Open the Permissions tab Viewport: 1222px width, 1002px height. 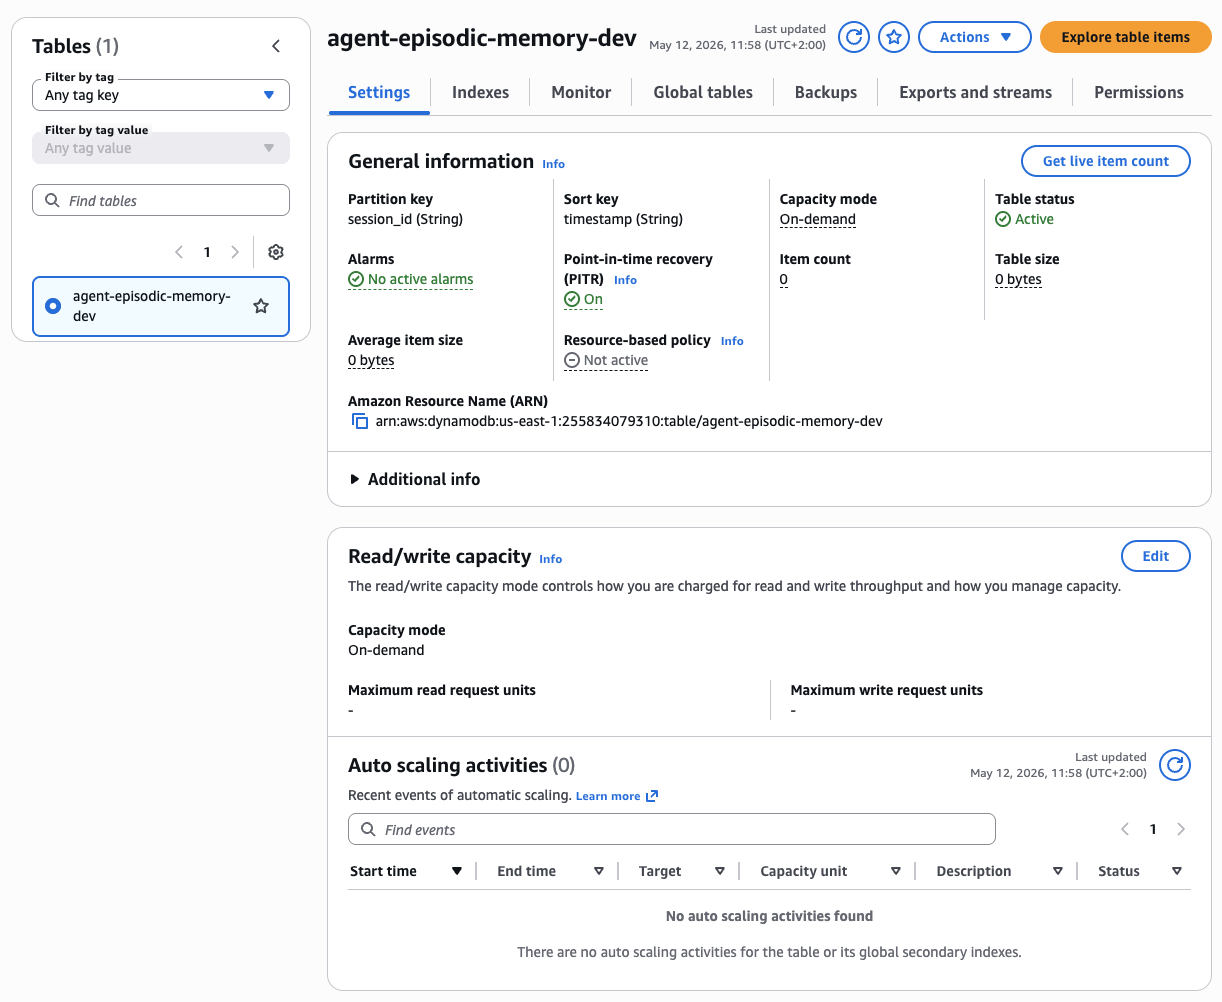[1139, 92]
